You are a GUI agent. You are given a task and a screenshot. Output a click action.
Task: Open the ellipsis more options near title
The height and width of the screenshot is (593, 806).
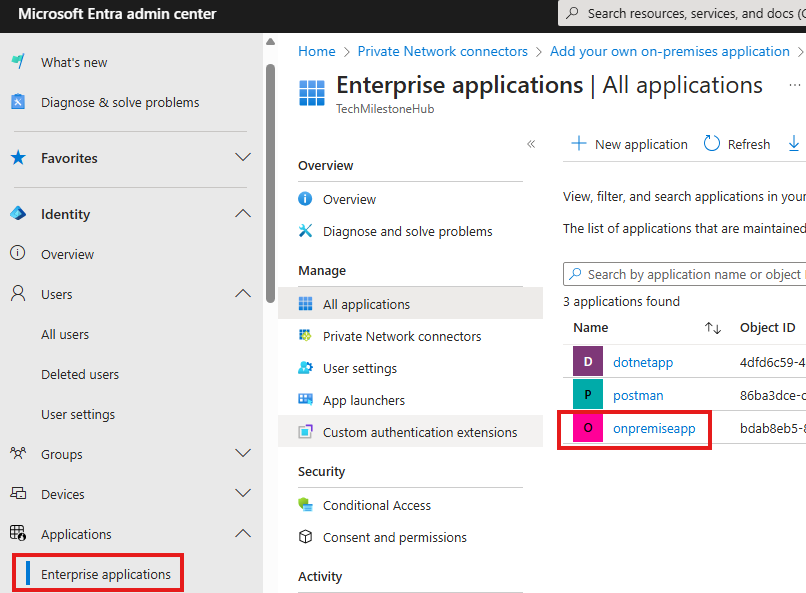click(795, 85)
